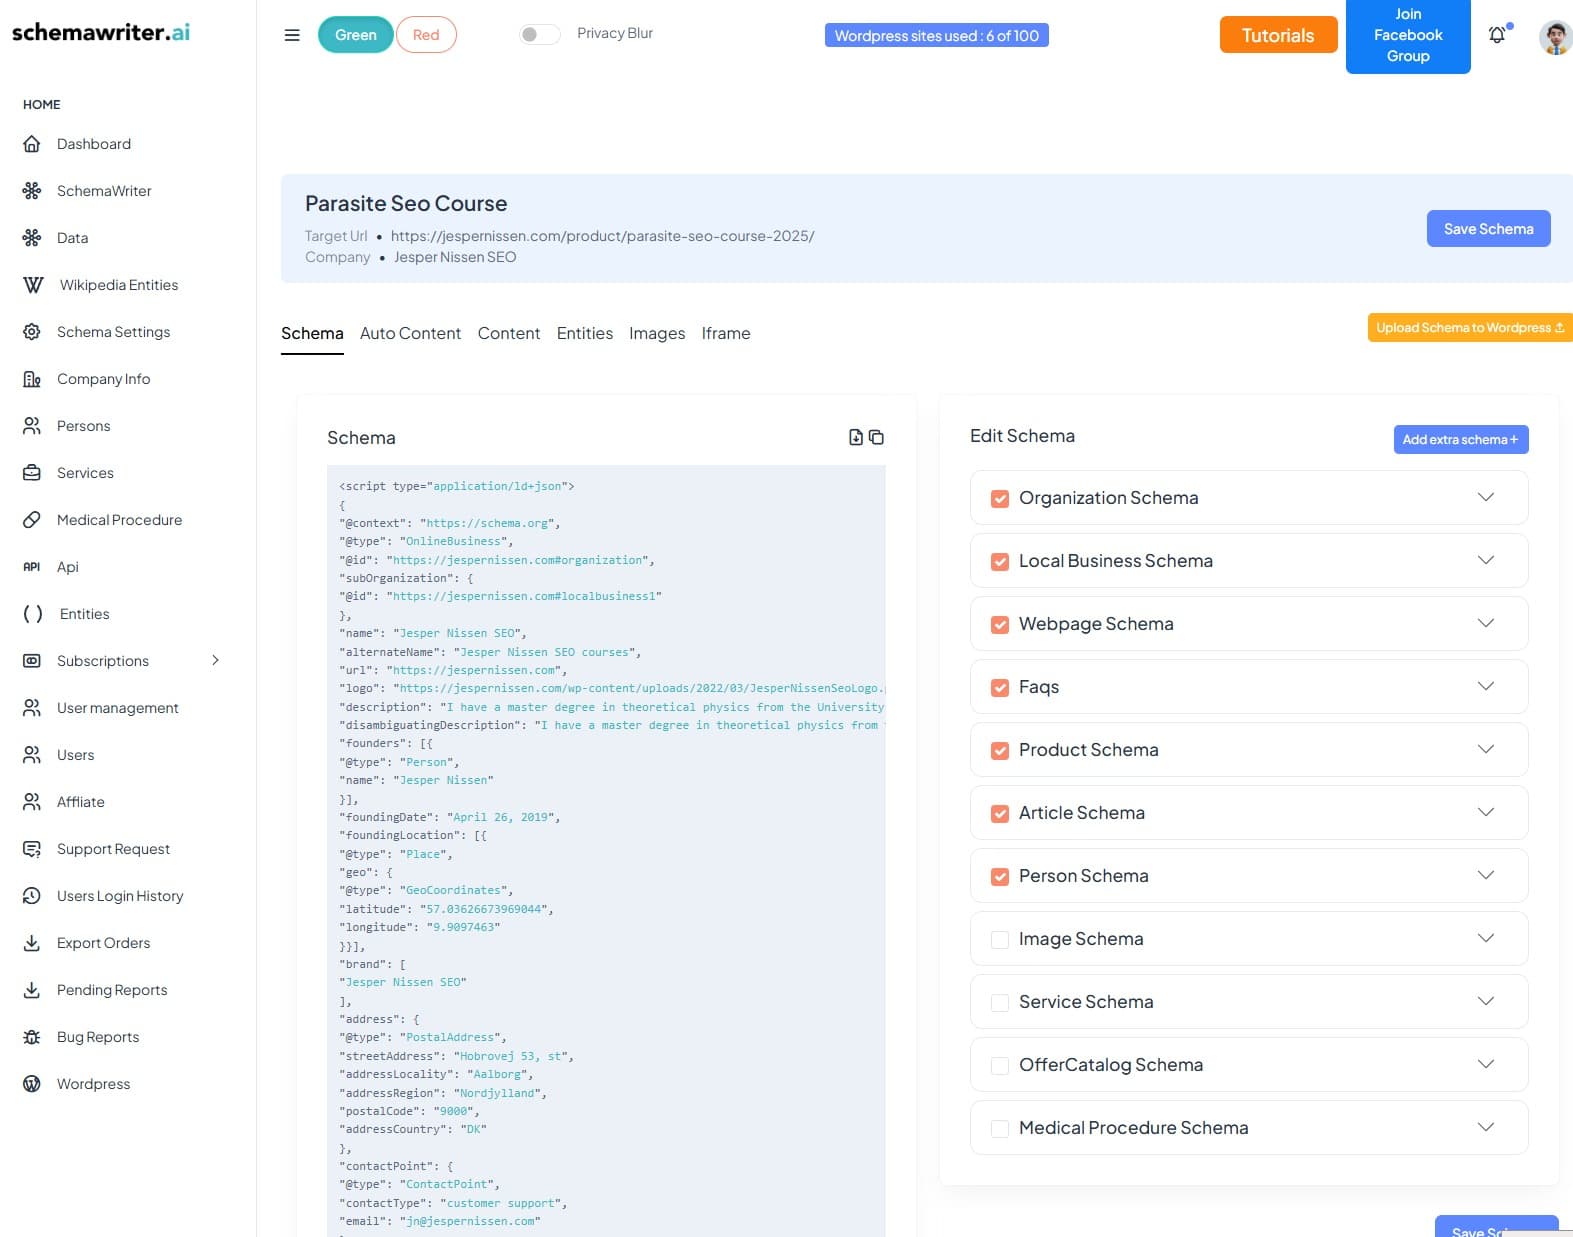1573x1237 pixels.
Task: Enable the OfferCatalog Schema checkbox
Action: coord(1000,1066)
